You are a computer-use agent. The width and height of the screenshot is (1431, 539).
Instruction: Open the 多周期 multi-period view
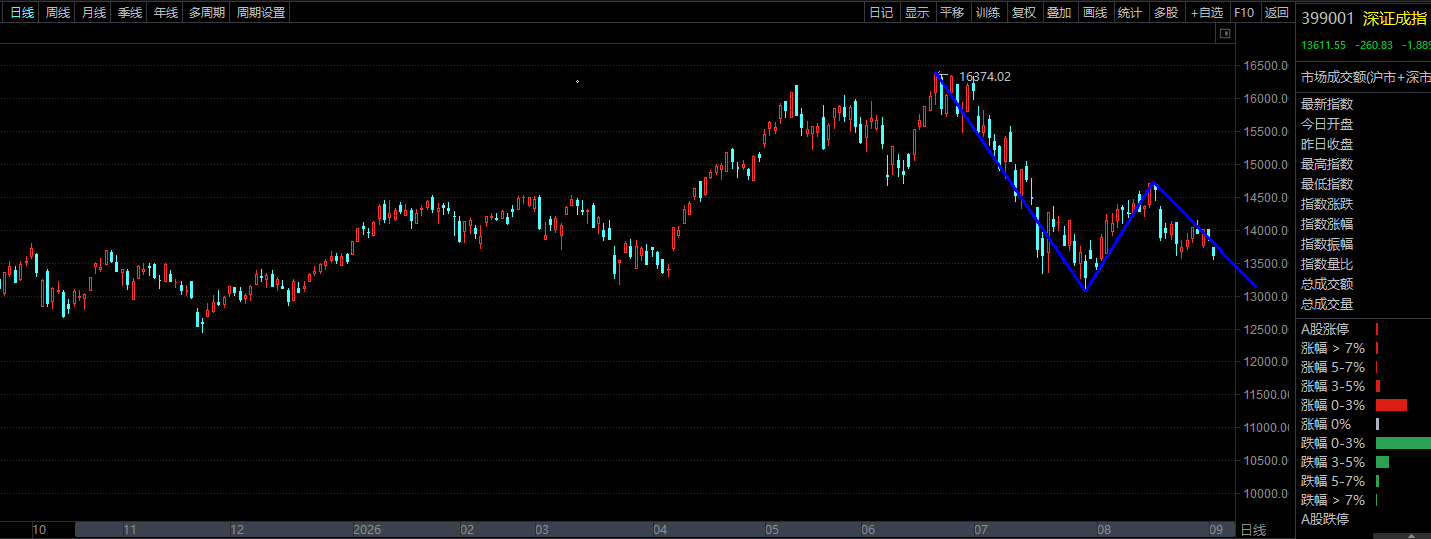coord(207,13)
